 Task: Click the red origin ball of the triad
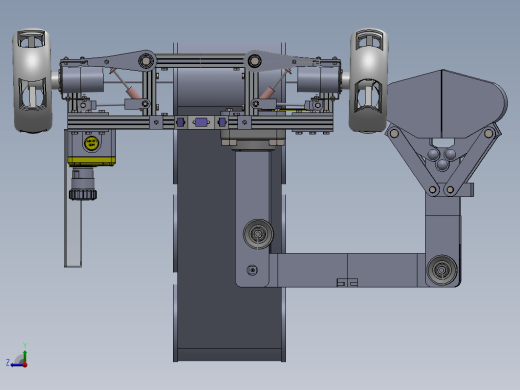coord(25,365)
